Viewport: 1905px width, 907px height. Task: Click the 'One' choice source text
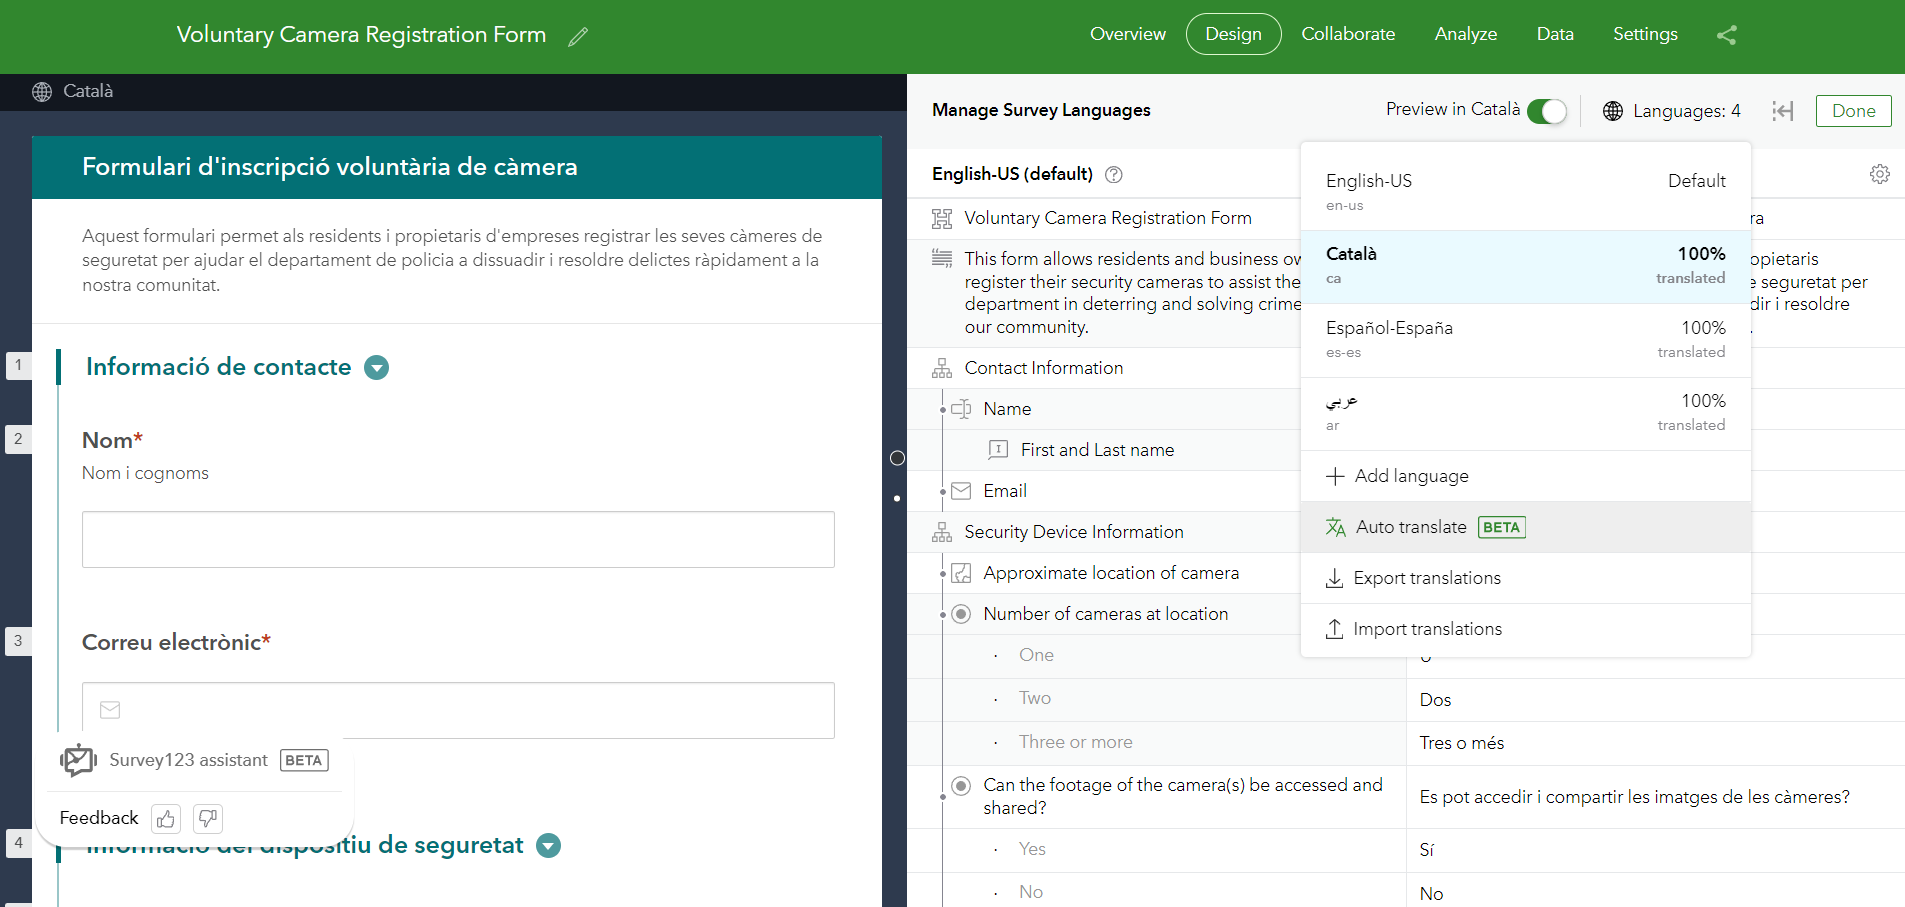click(x=1036, y=655)
